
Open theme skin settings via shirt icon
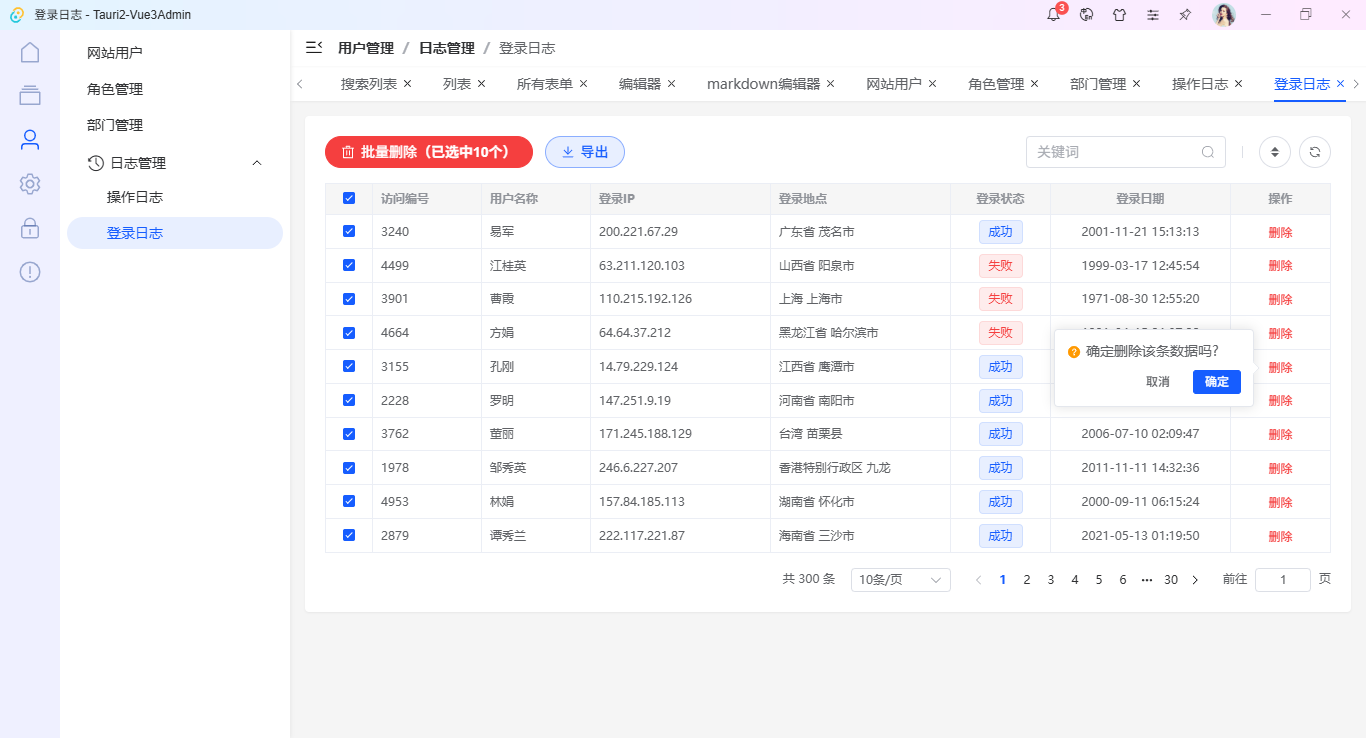coord(1120,15)
